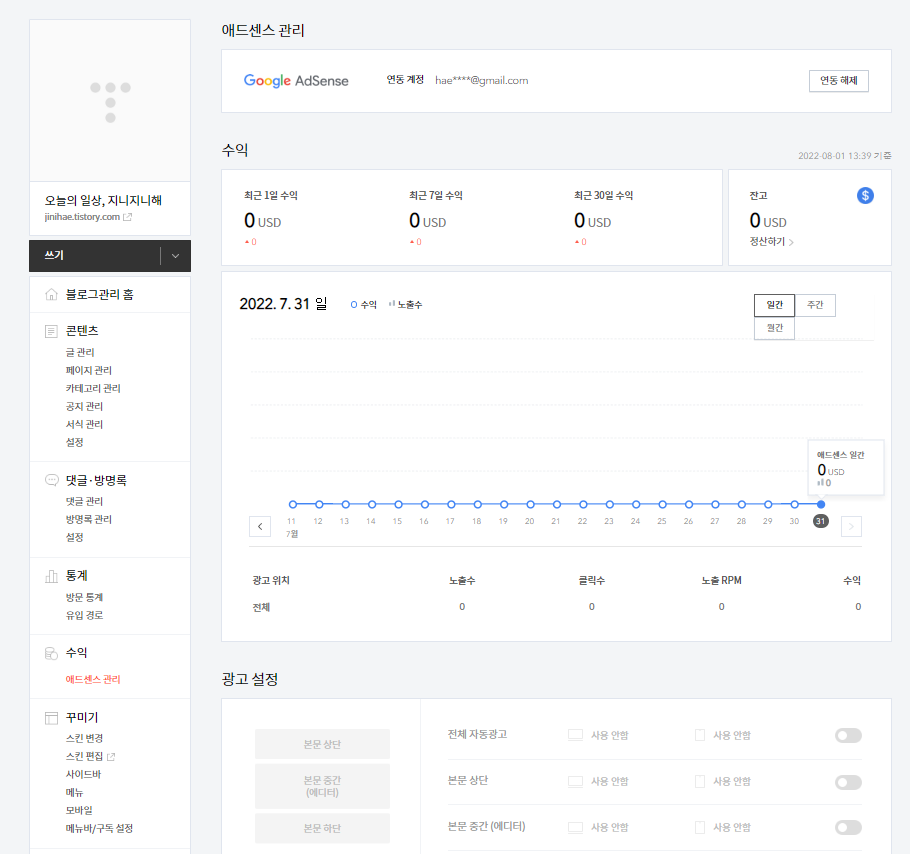
Task: Open 유입 경로 menu item
Action: [x=84, y=615]
